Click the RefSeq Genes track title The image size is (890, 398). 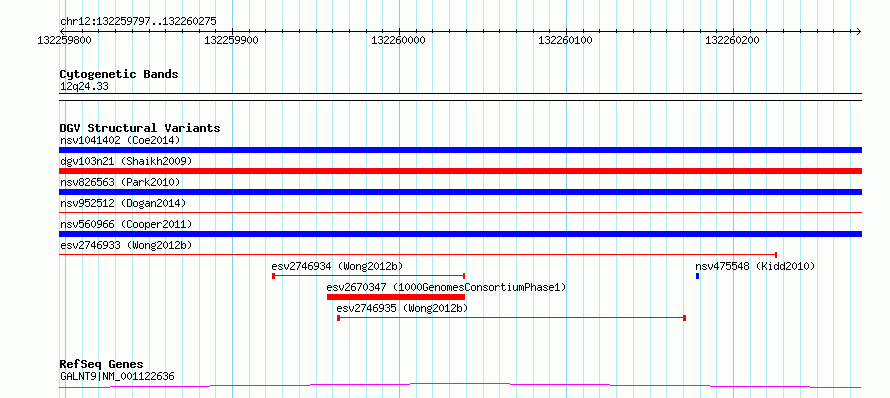[101, 364]
